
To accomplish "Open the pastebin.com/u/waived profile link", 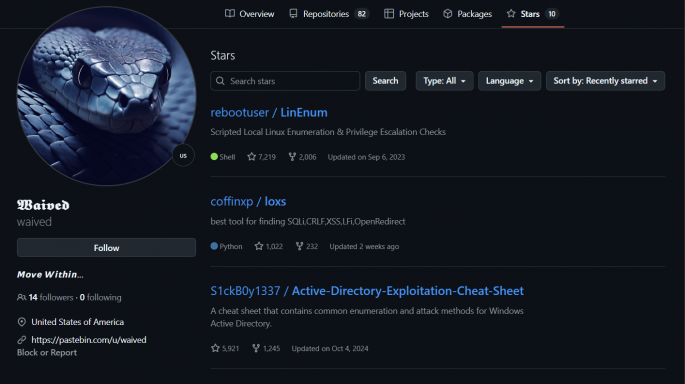I will point(89,339).
